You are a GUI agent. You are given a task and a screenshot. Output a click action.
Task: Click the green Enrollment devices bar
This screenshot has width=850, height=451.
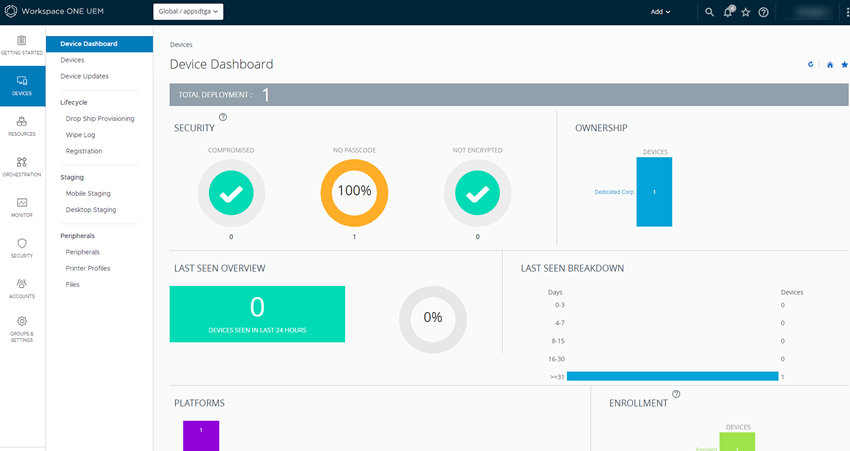tap(737, 442)
